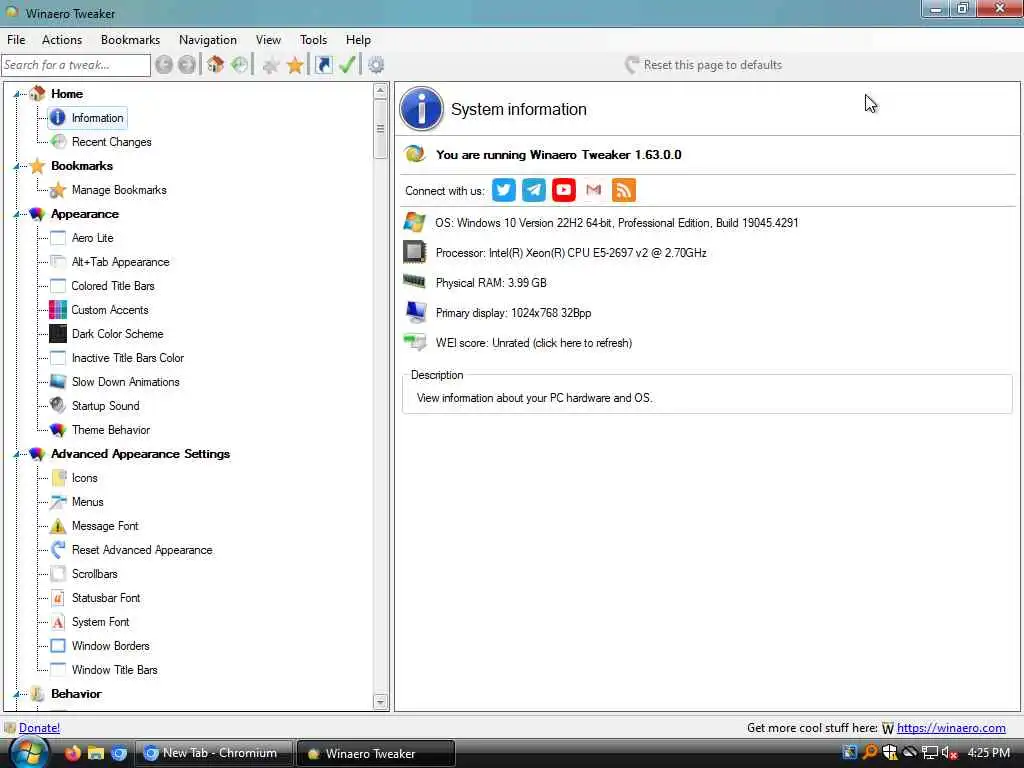Click the WEI score computer icon
The image size is (1024, 768).
[415, 342]
